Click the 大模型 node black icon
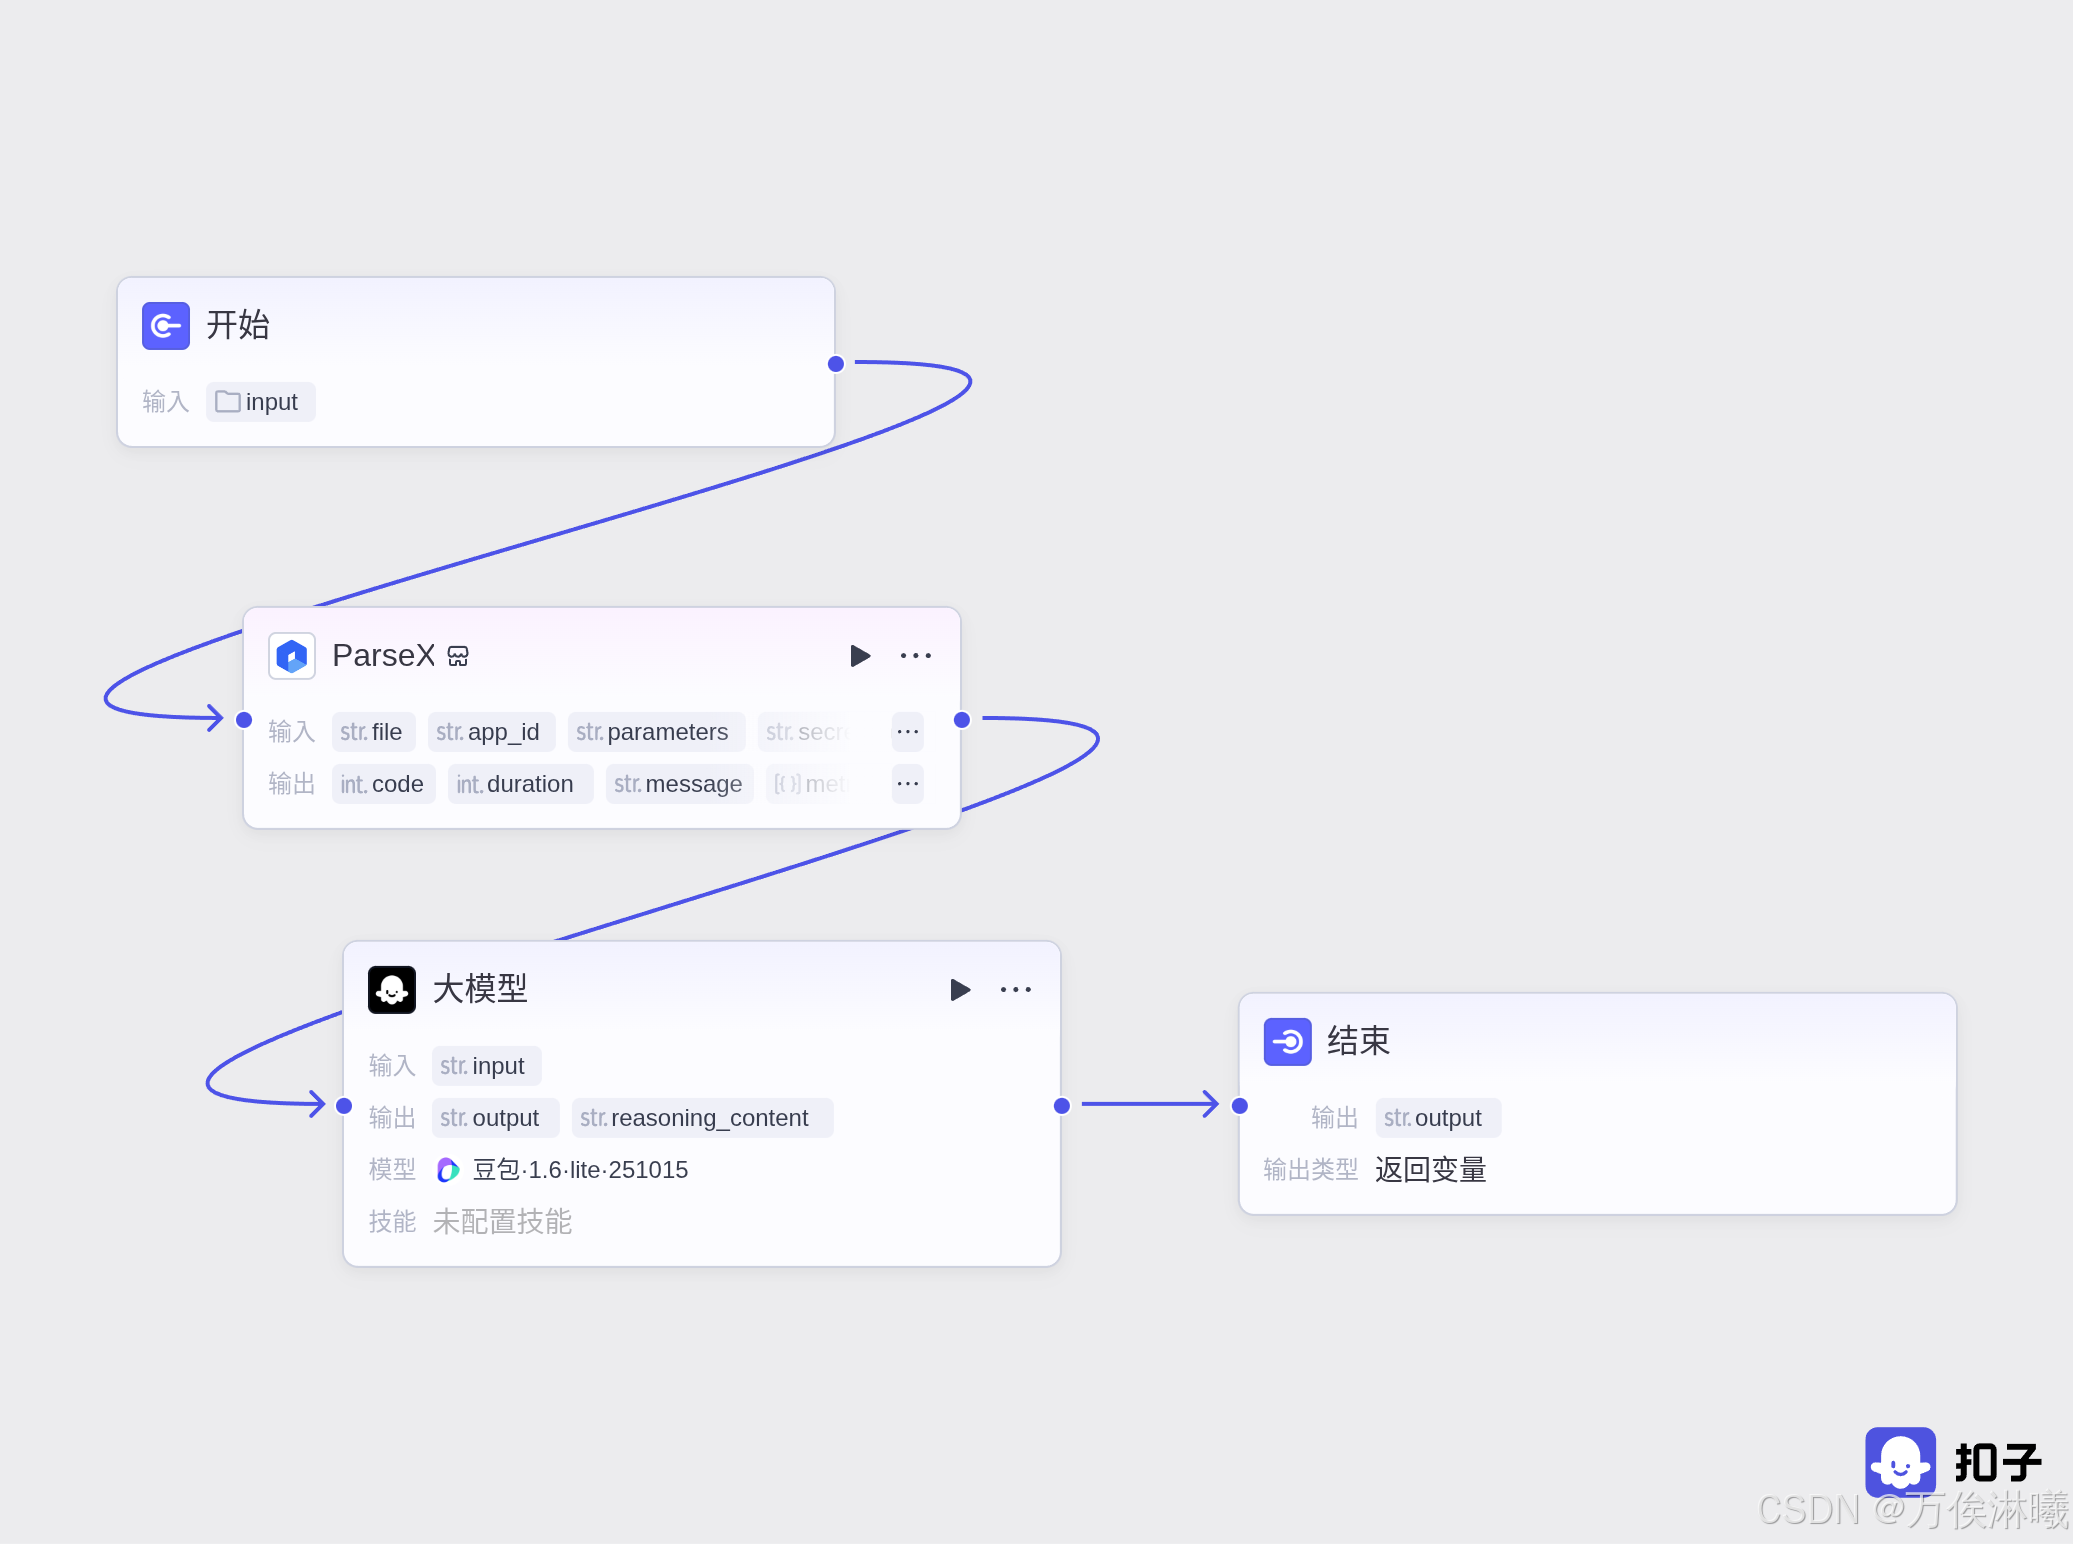Viewport: 2073px width, 1544px height. click(x=392, y=990)
